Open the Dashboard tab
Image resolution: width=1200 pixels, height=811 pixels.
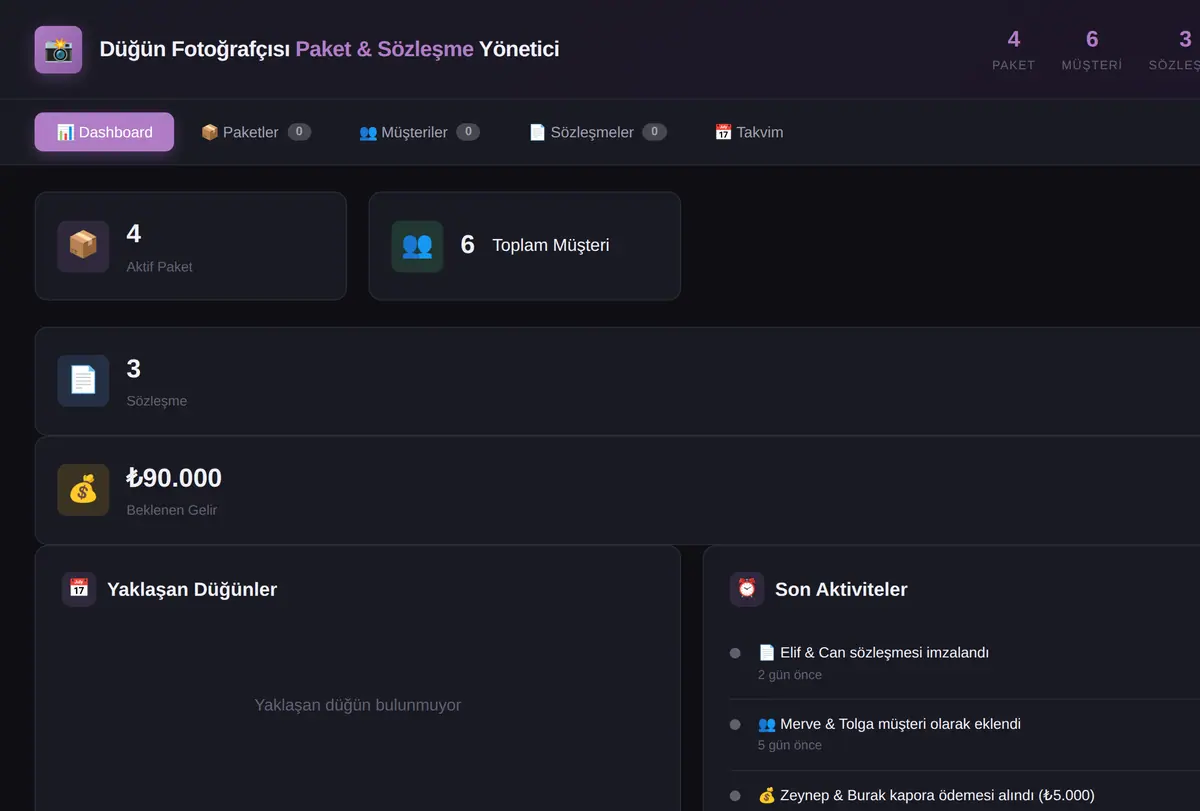coord(104,132)
